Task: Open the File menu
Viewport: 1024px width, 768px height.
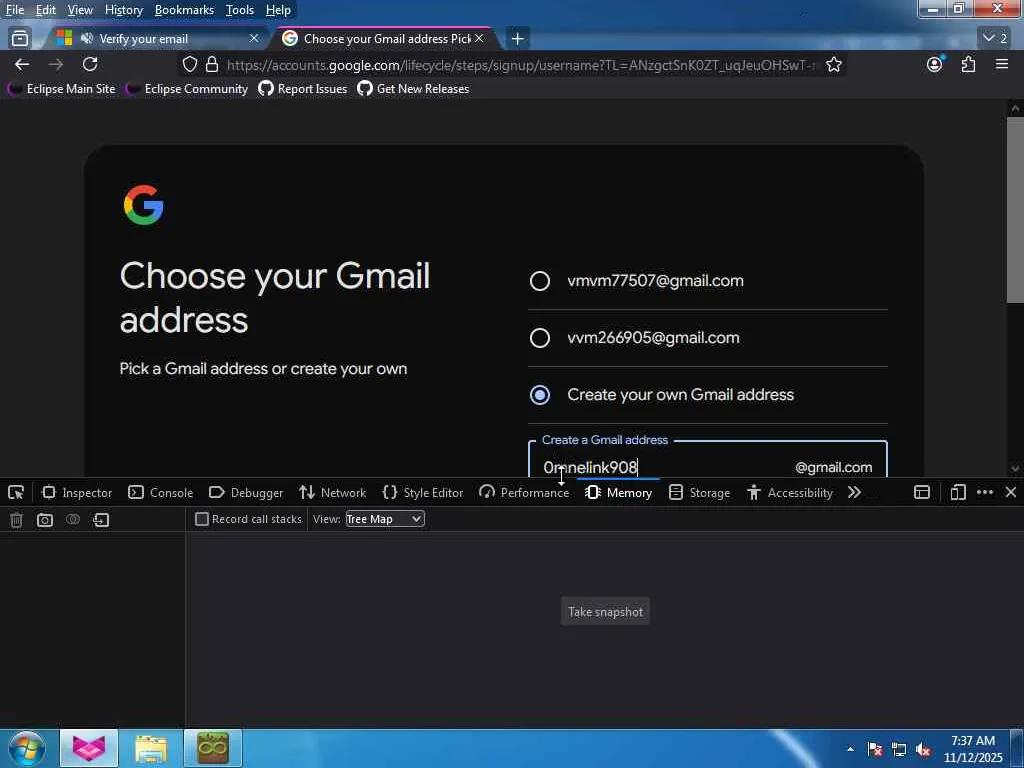Action: (x=15, y=10)
